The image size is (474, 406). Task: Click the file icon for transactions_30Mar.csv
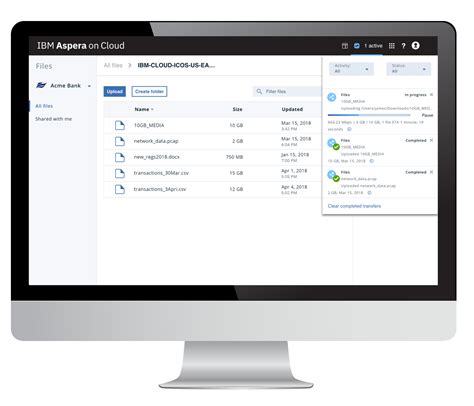coord(120,173)
